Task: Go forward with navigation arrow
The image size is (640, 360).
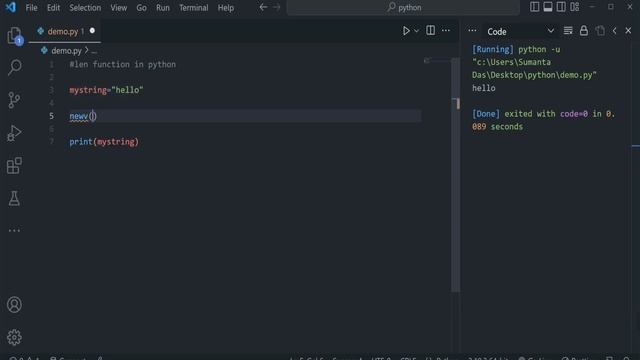Action: 277,7
